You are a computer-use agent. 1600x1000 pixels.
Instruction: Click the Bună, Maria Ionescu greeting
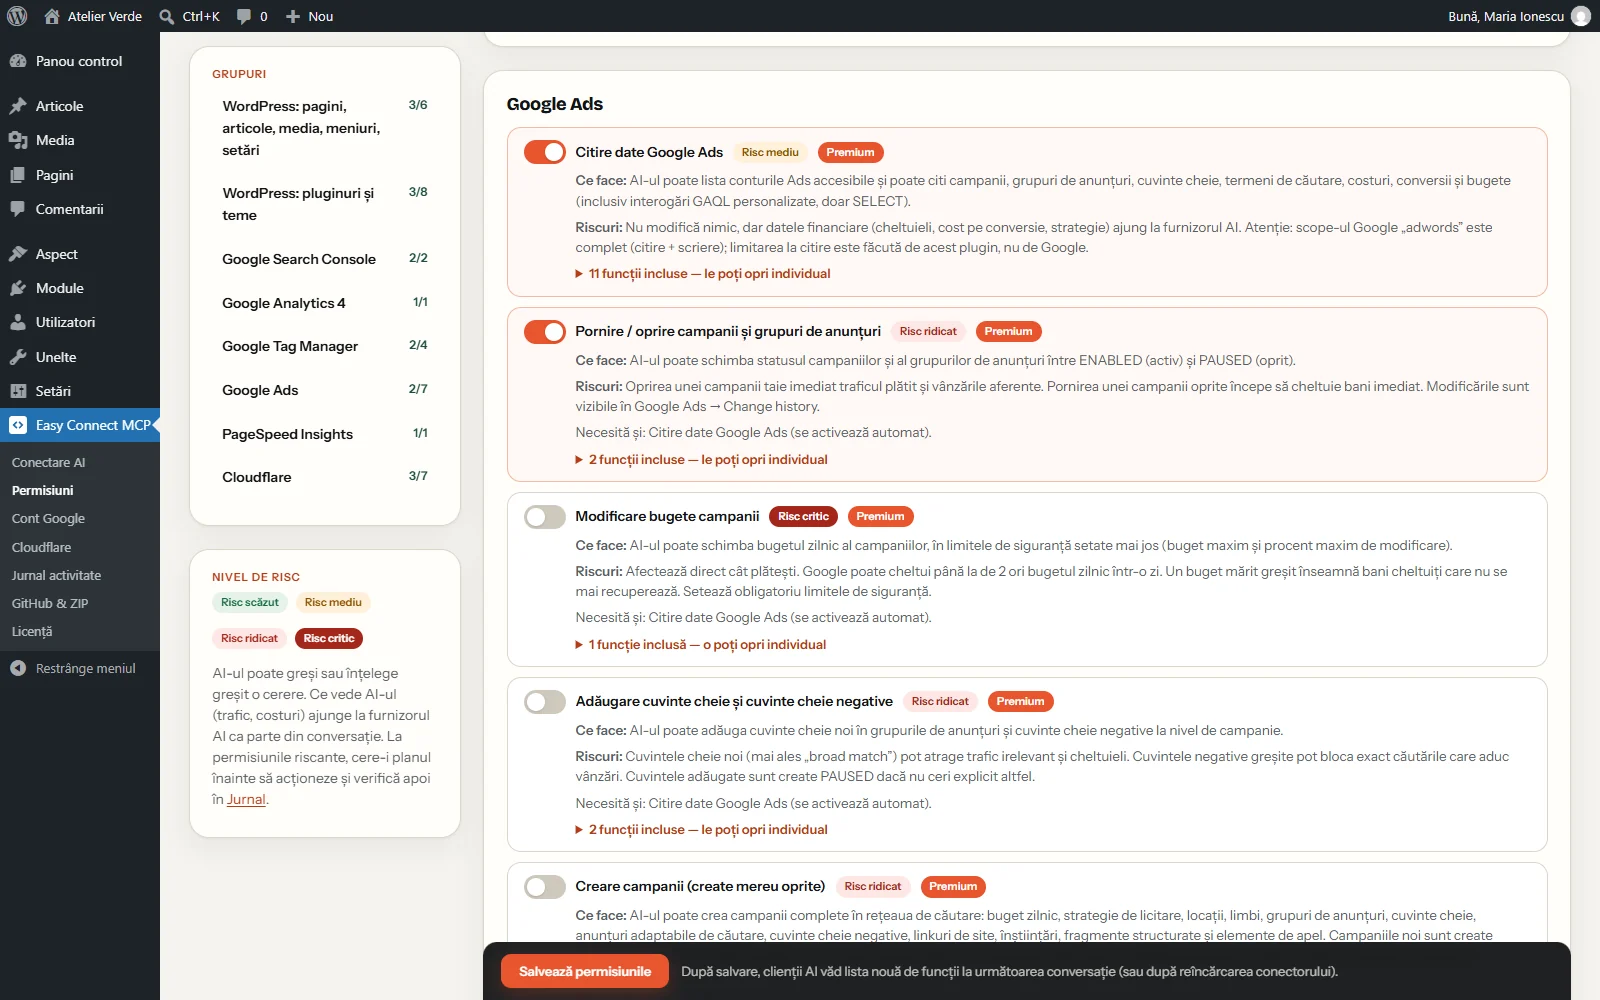pyautogui.click(x=1506, y=16)
